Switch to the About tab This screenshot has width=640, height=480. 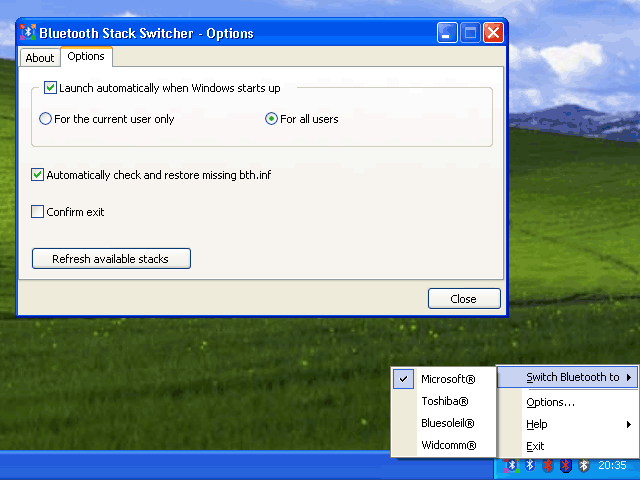click(x=40, y=58)
